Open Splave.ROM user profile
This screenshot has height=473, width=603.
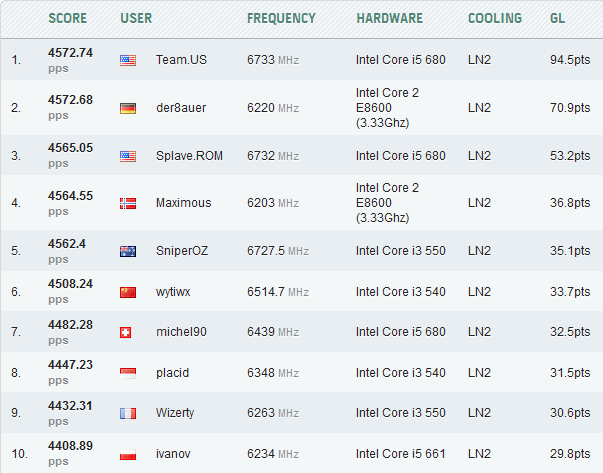point(189,156)
